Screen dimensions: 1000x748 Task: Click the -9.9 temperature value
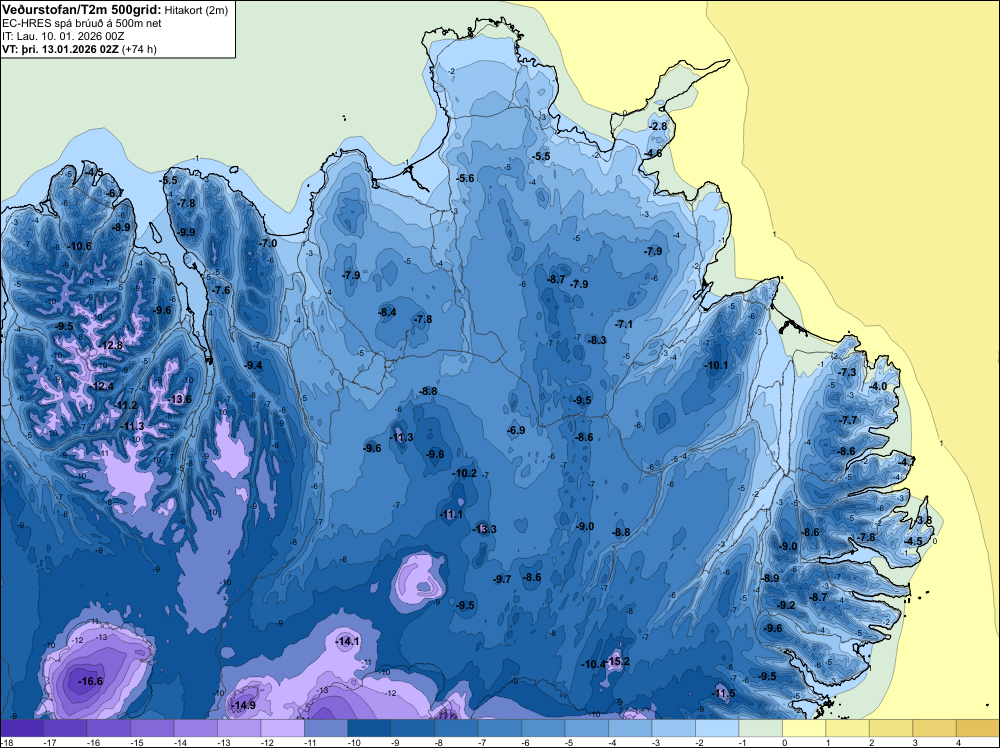[x=186, y=232]
